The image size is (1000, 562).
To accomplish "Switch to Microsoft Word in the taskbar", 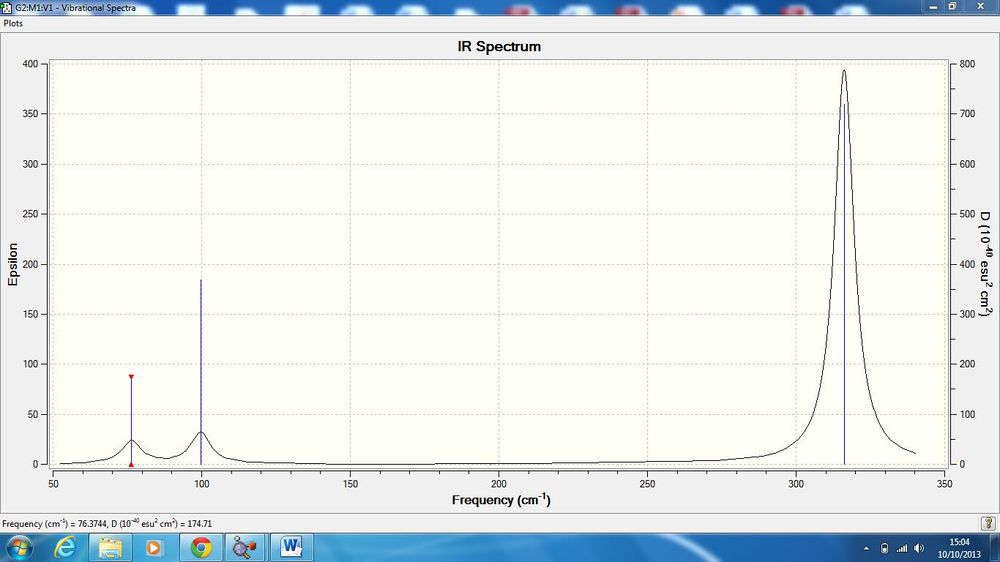I will point(291,548).
